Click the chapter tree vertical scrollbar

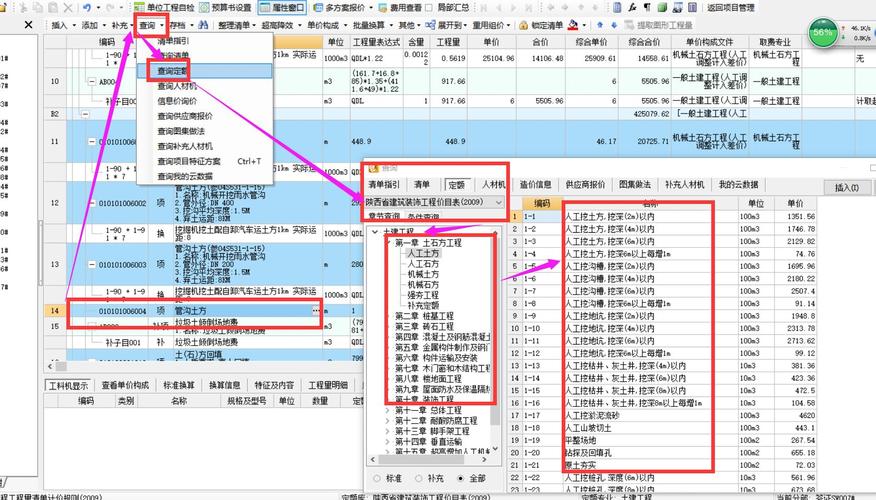(x=495, y=341)
